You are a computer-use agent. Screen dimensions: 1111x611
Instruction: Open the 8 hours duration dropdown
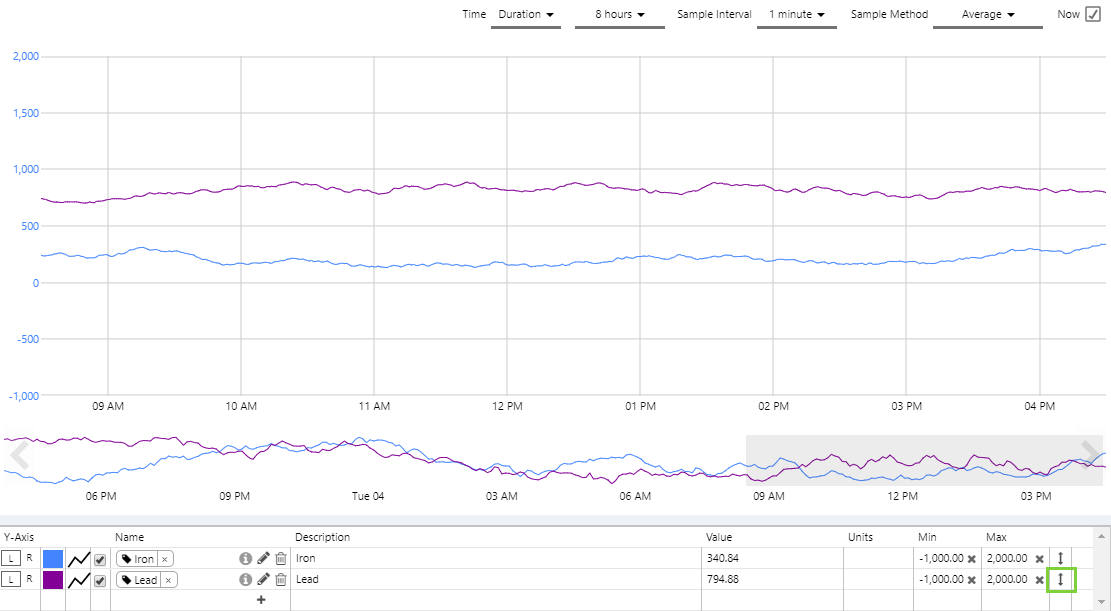tap(619, 15)
